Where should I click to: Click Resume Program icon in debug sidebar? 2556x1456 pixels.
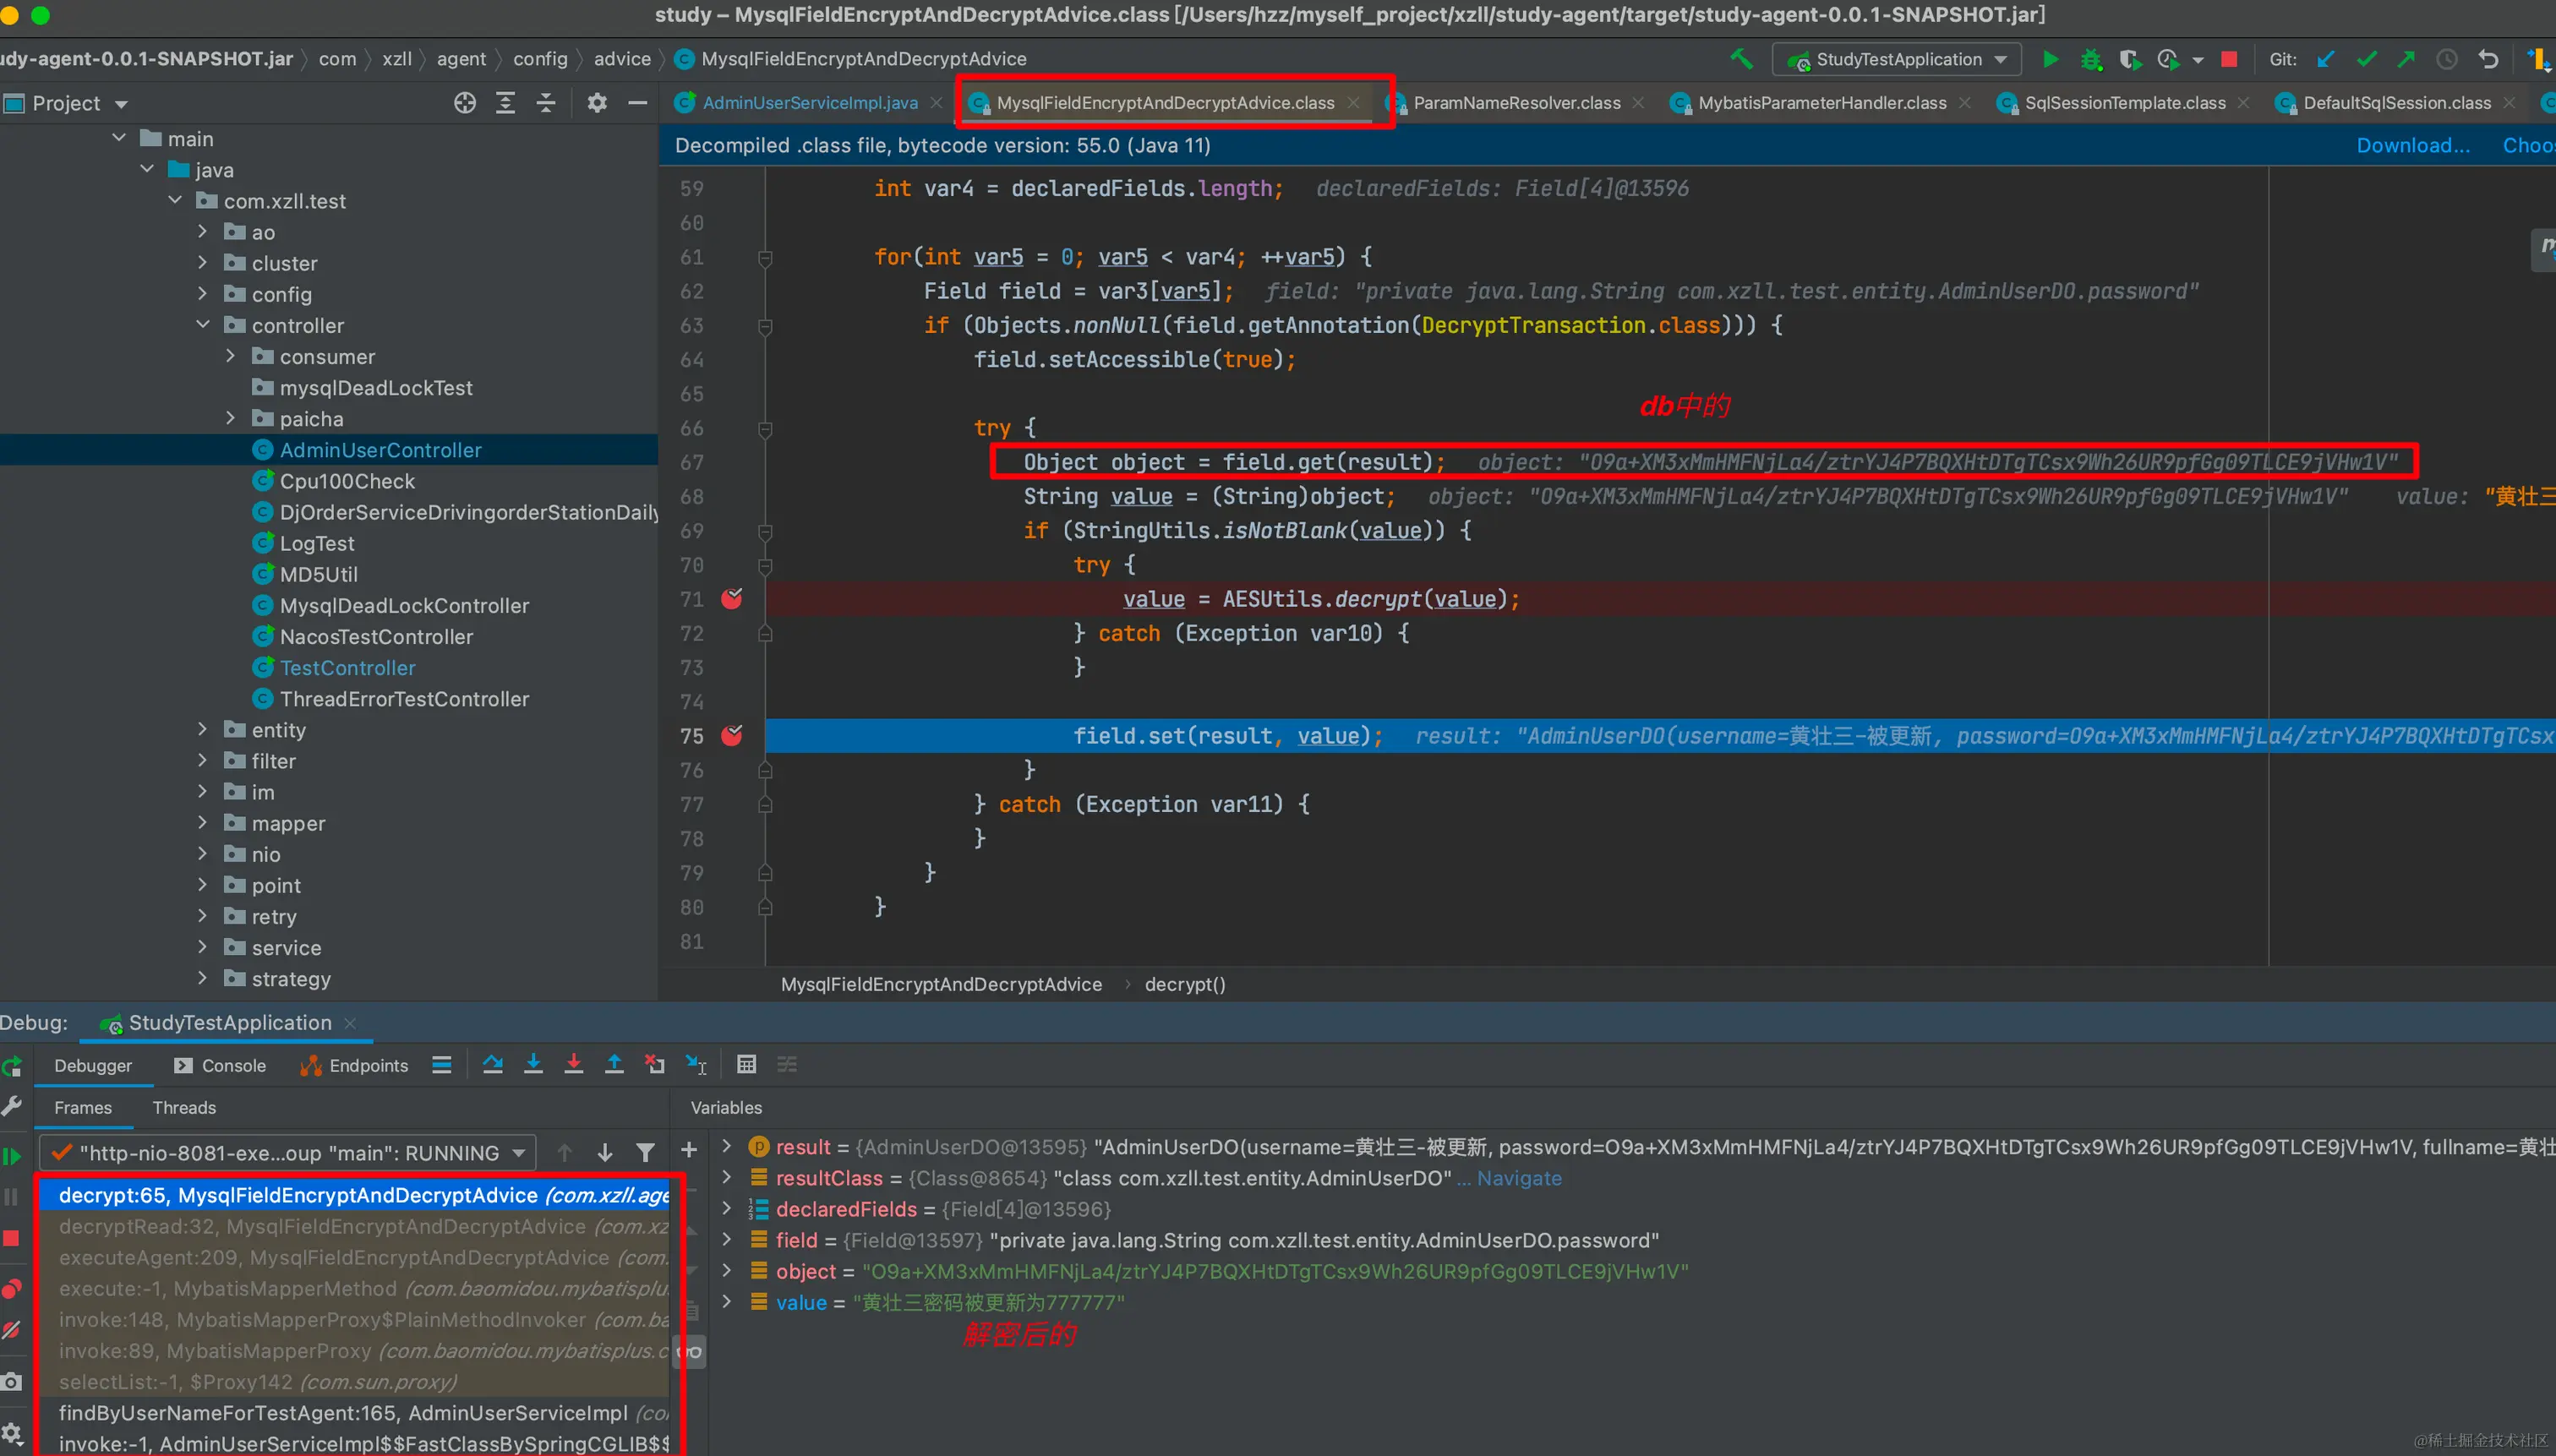pos(12,1156)
